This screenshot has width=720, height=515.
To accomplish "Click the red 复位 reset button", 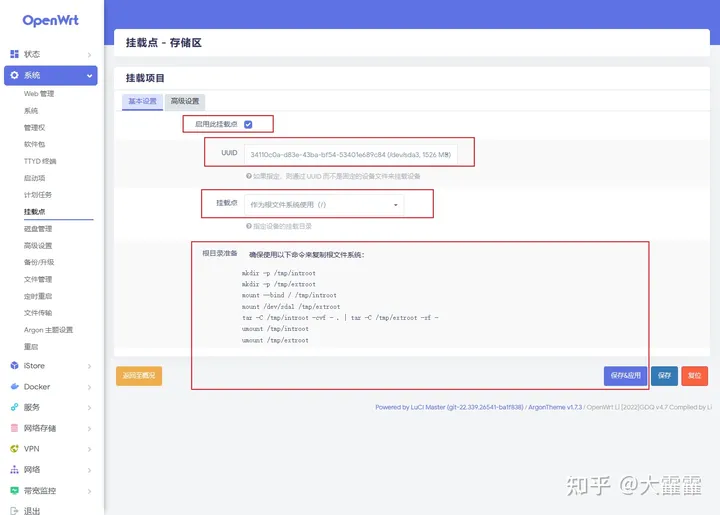I will [694, 375].
